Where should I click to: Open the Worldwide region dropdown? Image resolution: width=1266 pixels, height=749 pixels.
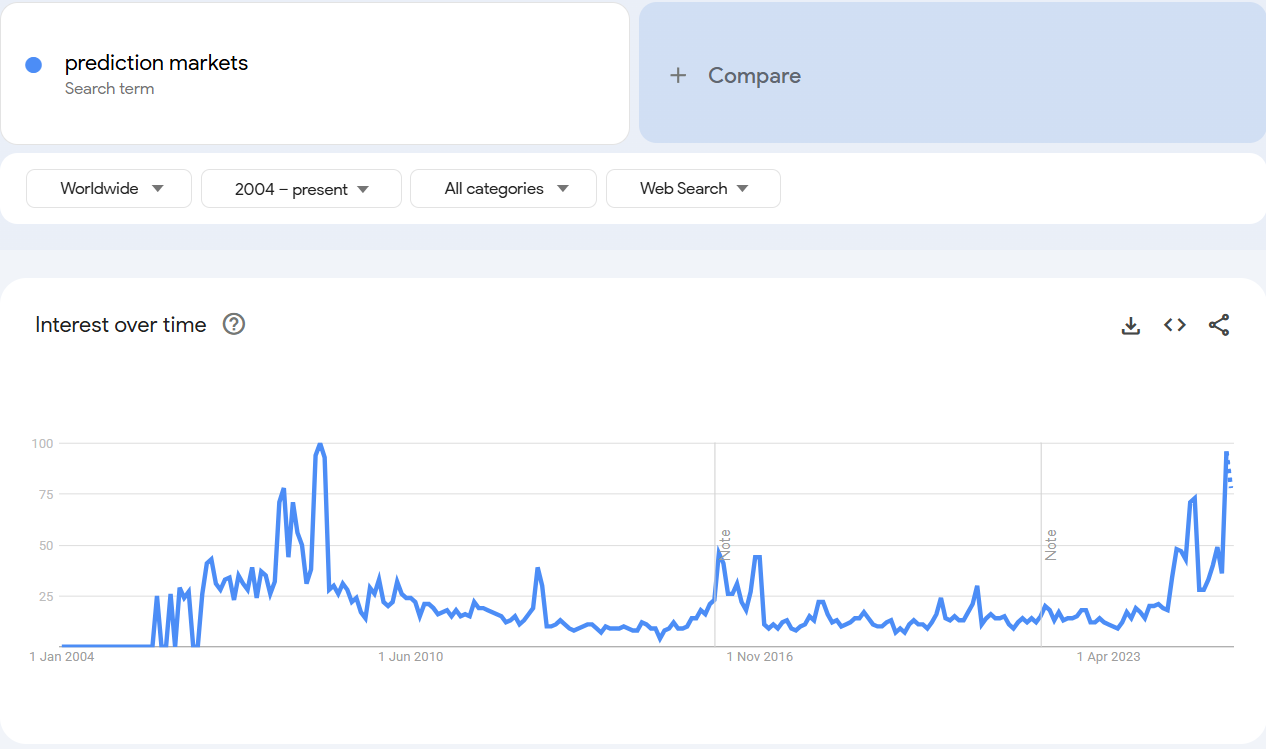109,188
